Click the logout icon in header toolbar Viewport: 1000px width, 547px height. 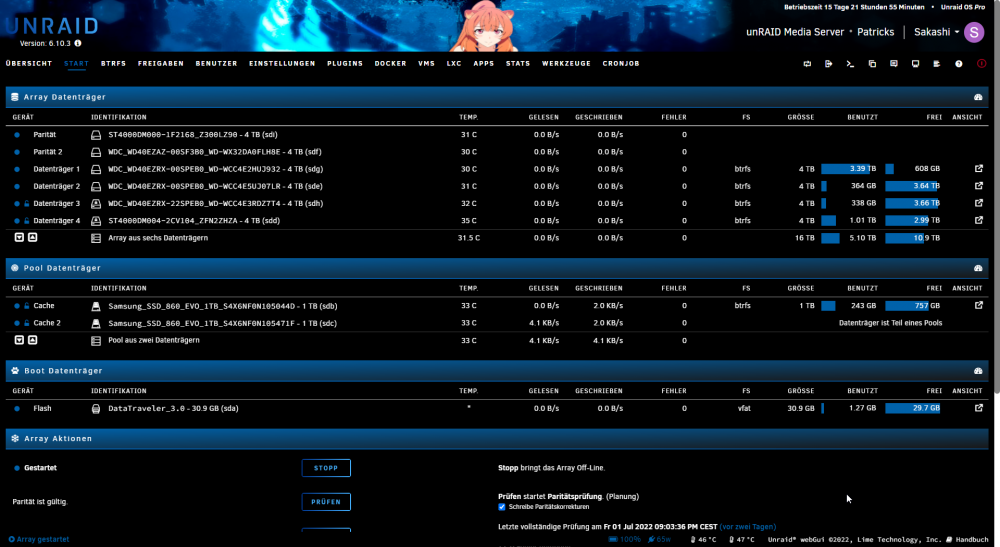tap(828, 64)
